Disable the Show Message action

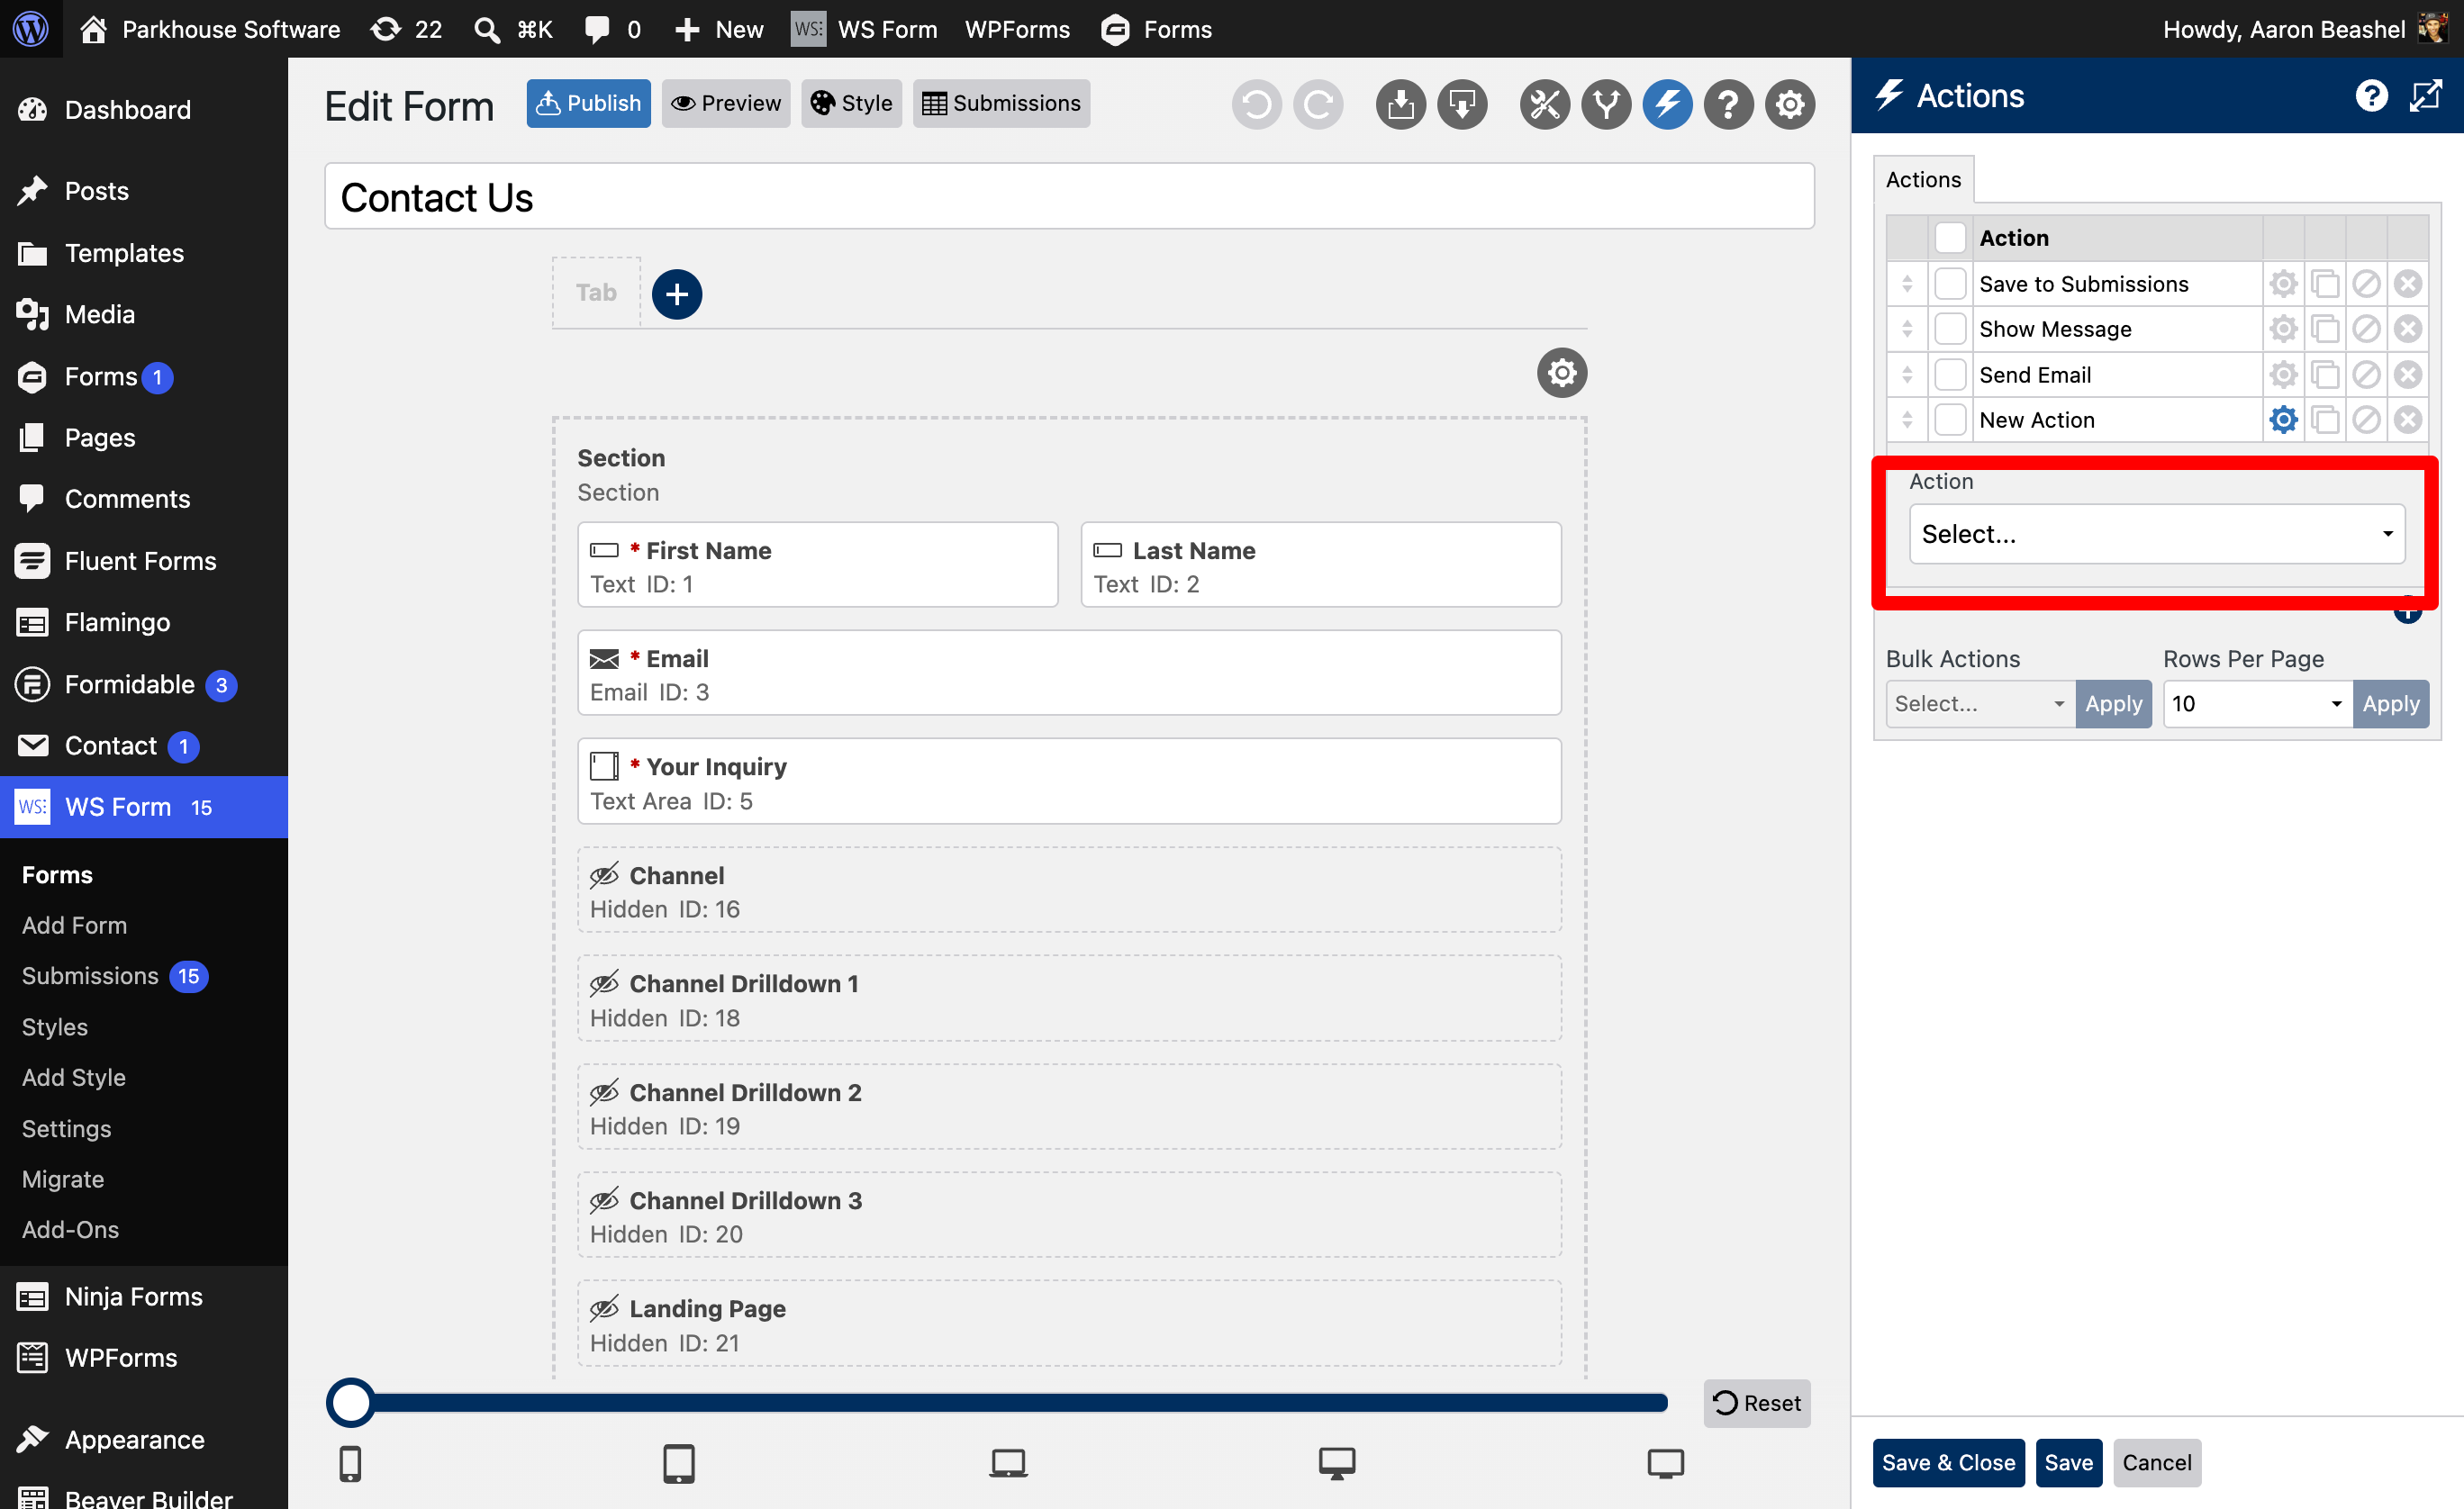pyautogui.click(x=2366, y=329)
